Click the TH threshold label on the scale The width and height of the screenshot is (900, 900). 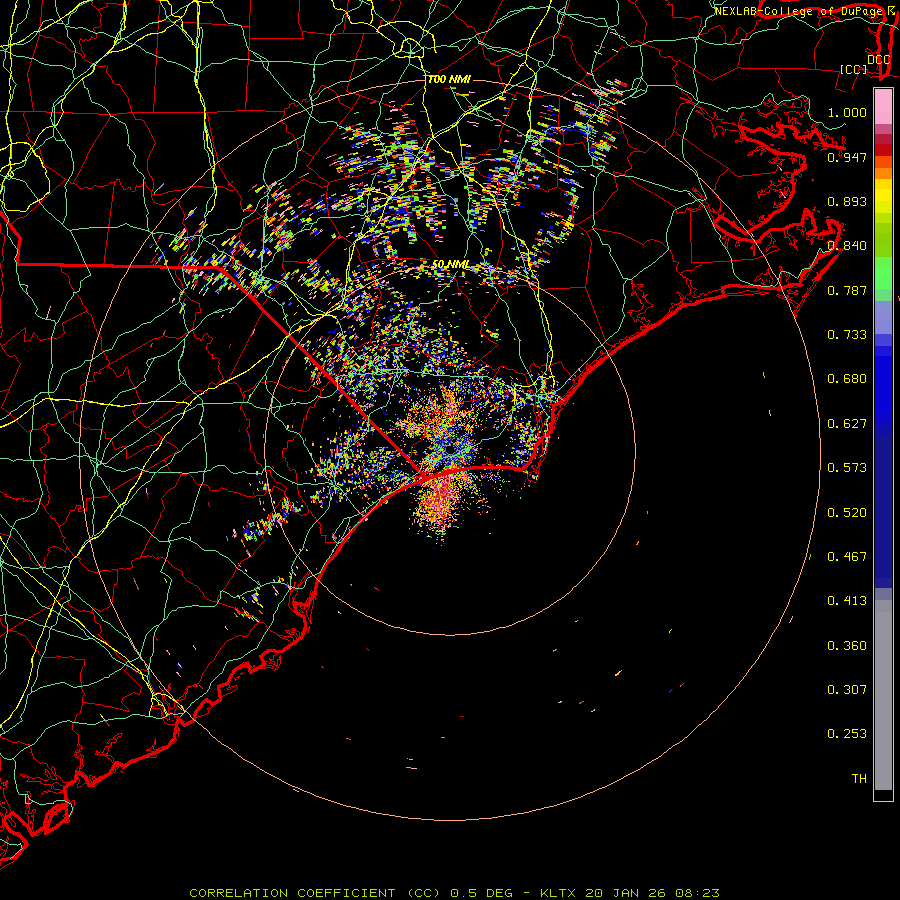(x=859, y=779)
